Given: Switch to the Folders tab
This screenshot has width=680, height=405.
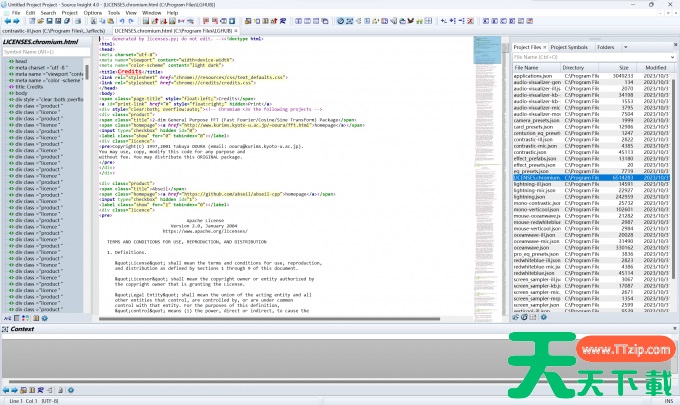Looking at the screenshot, I should [606, 47].
